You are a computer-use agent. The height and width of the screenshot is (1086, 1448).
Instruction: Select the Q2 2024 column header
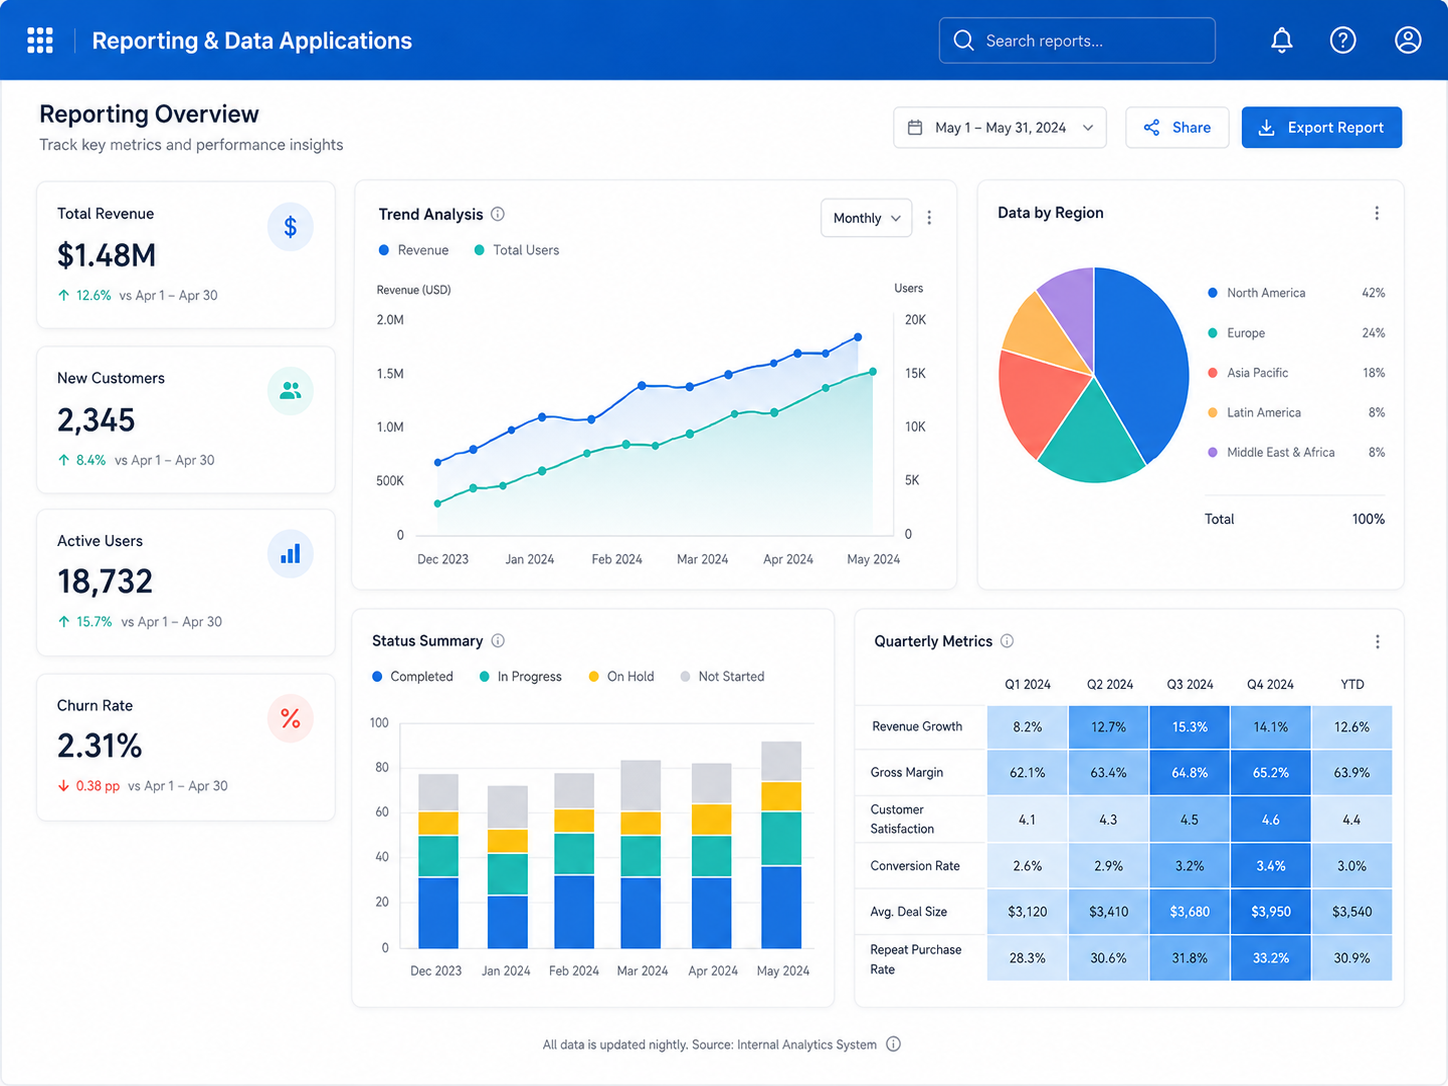(1110, 685)
